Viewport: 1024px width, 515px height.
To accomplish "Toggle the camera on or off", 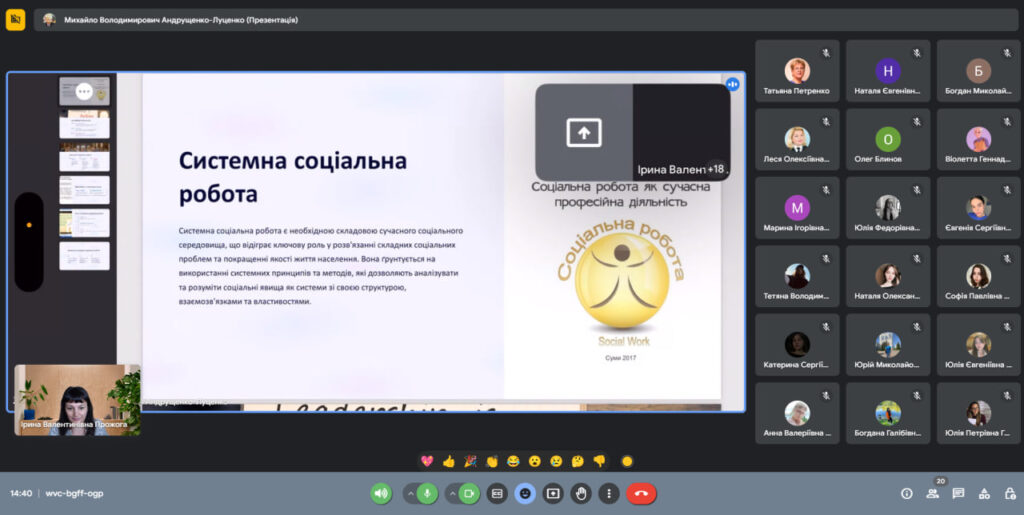I will coord(469,493).
